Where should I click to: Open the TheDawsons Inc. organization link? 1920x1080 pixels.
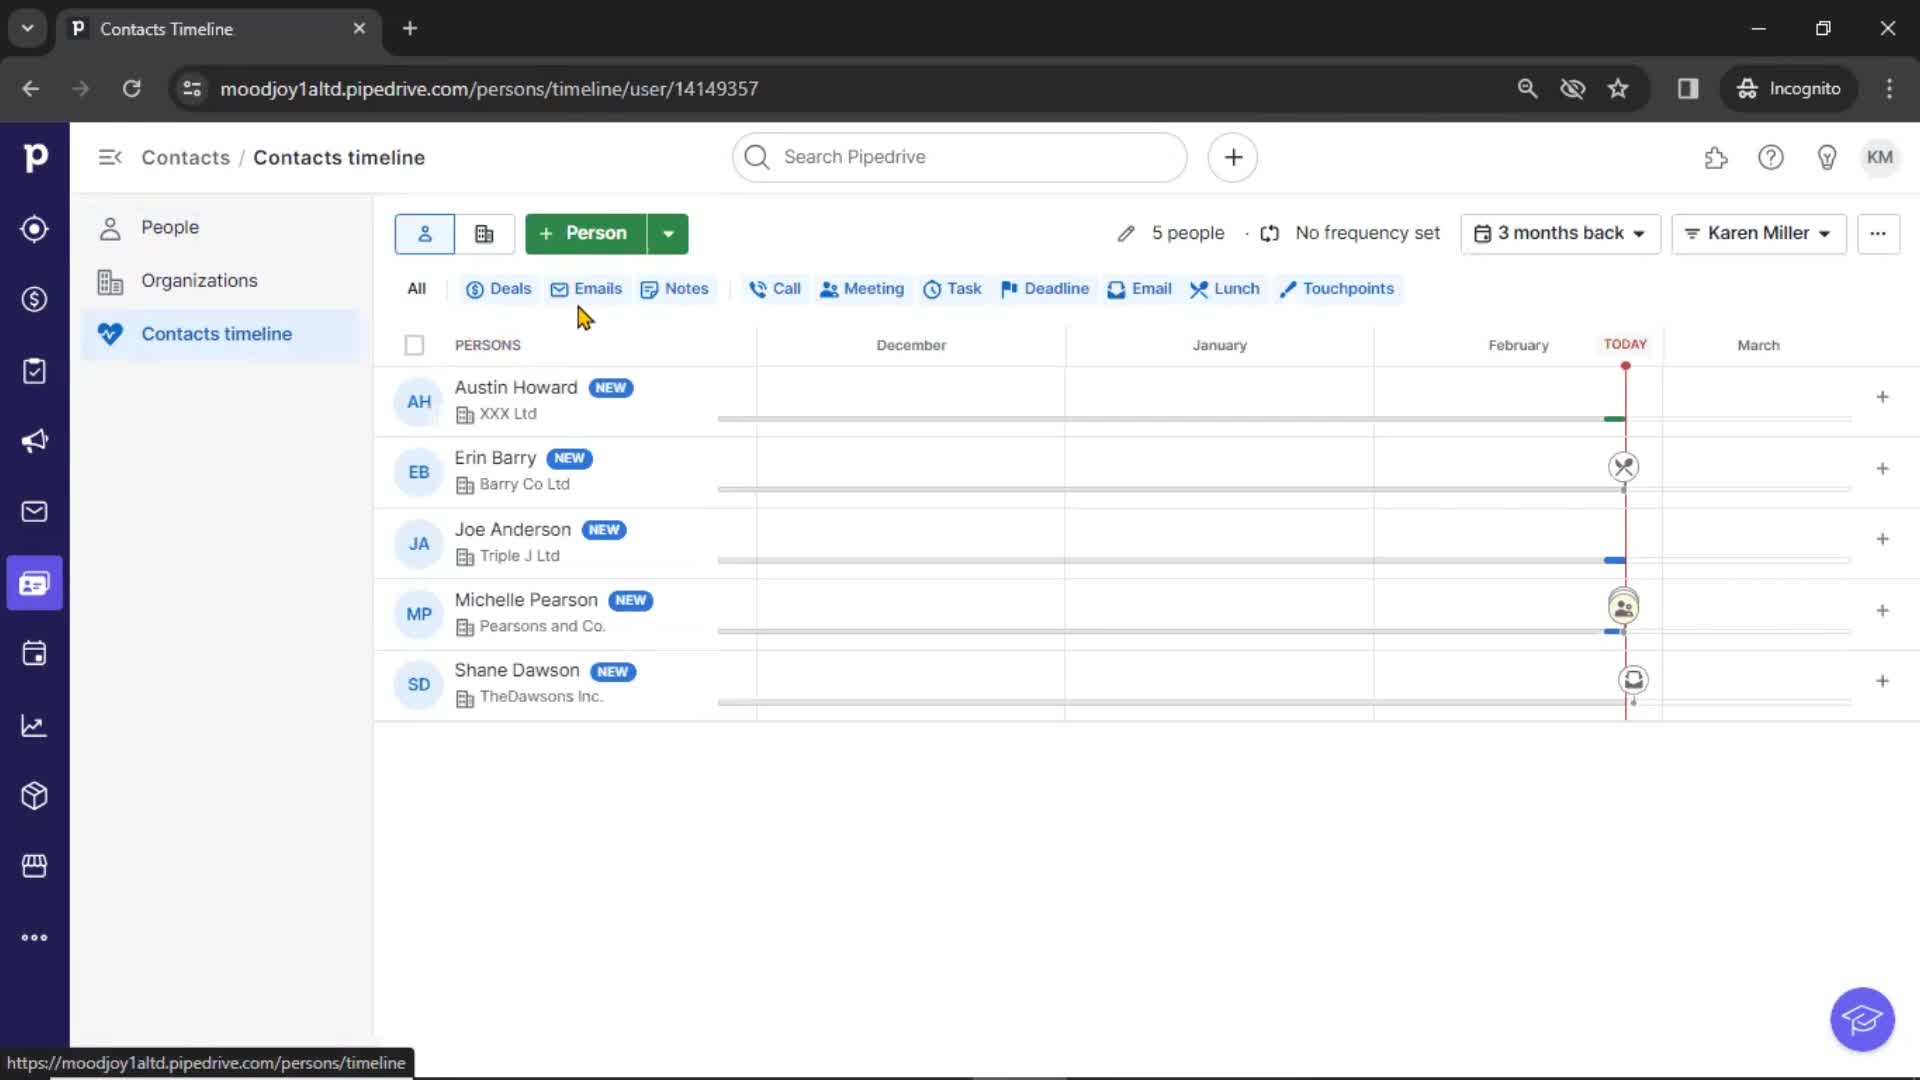[x=541, y=697]
